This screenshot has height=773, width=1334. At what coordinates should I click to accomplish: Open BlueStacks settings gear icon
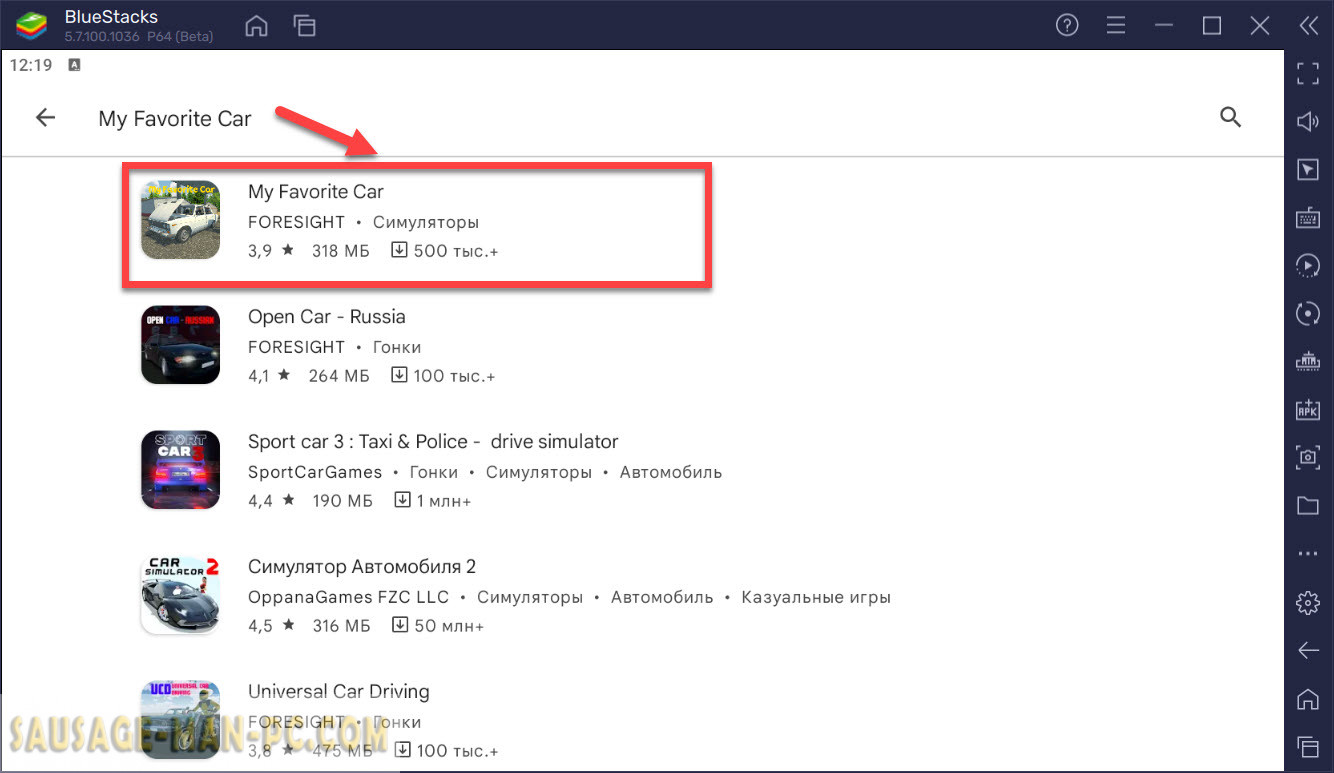[x=1308, y=602]
